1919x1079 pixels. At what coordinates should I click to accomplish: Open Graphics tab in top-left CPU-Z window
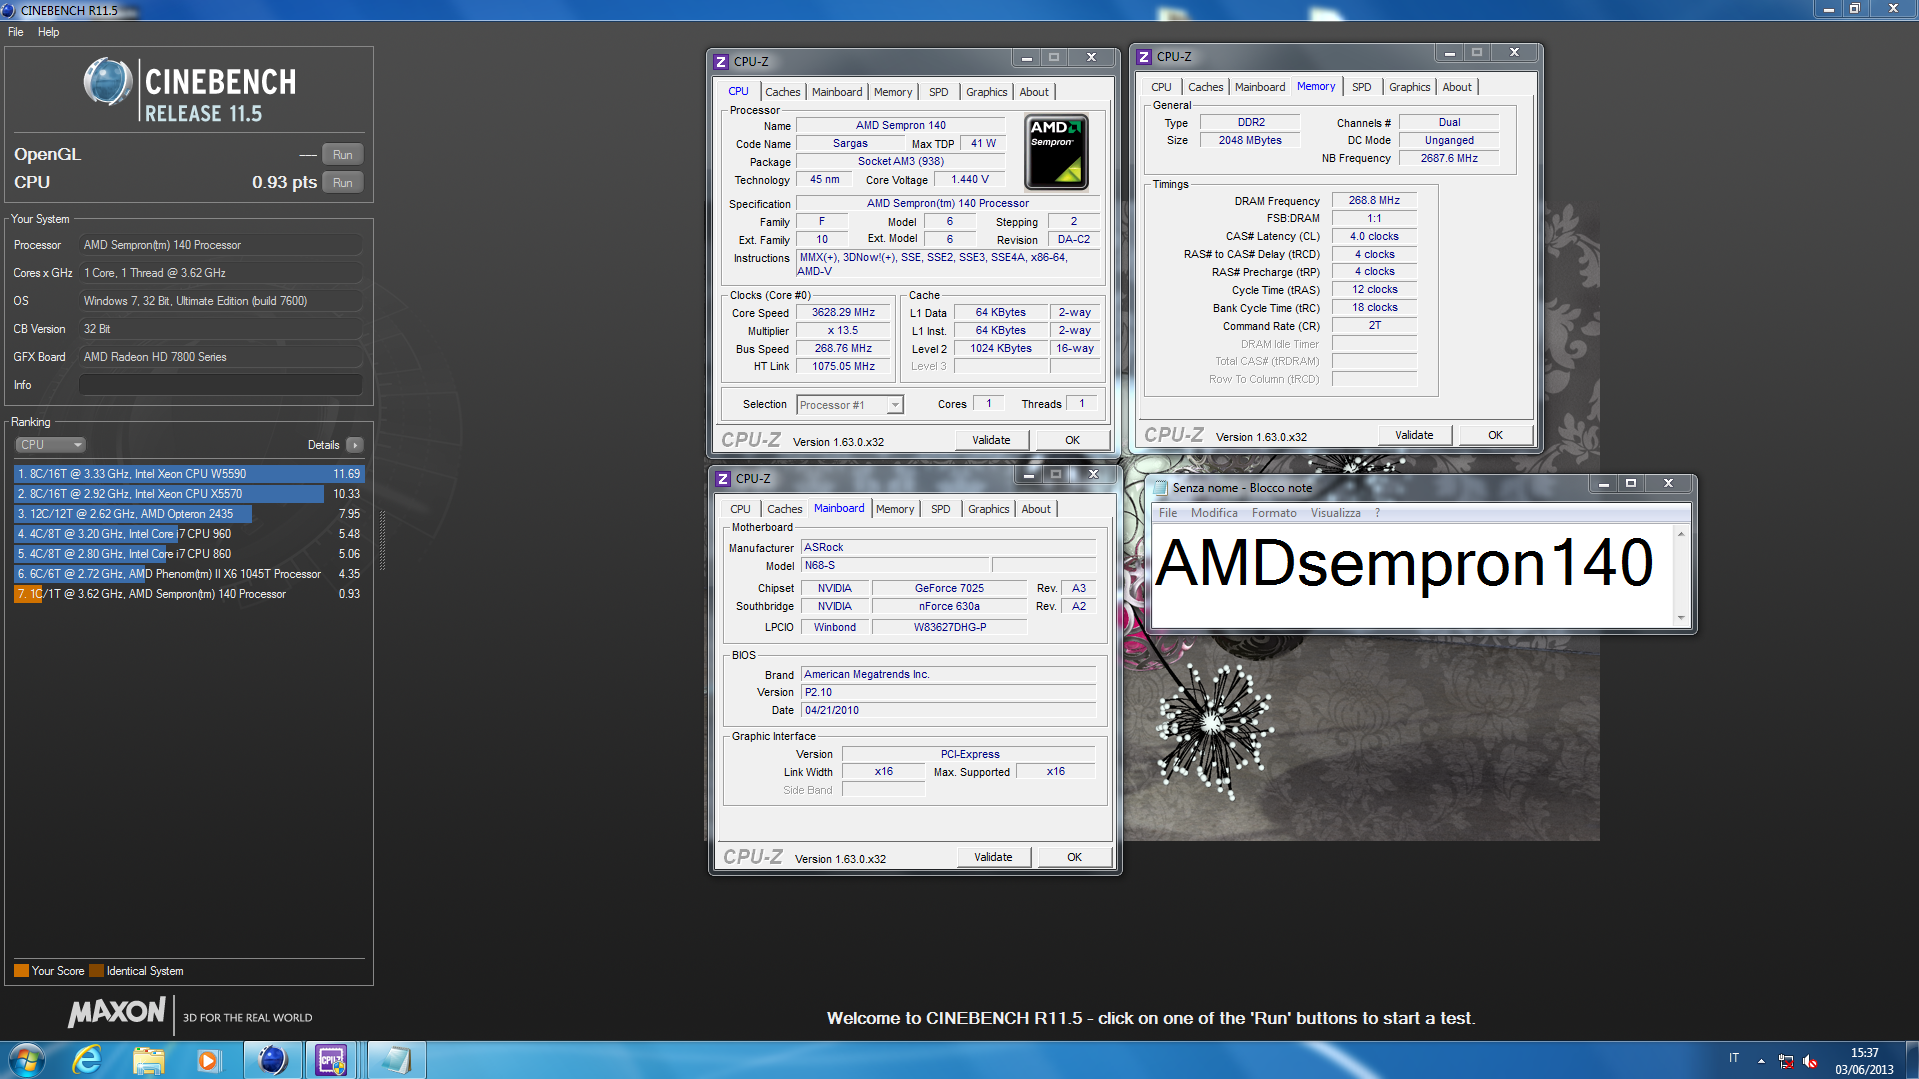[986, 92]
